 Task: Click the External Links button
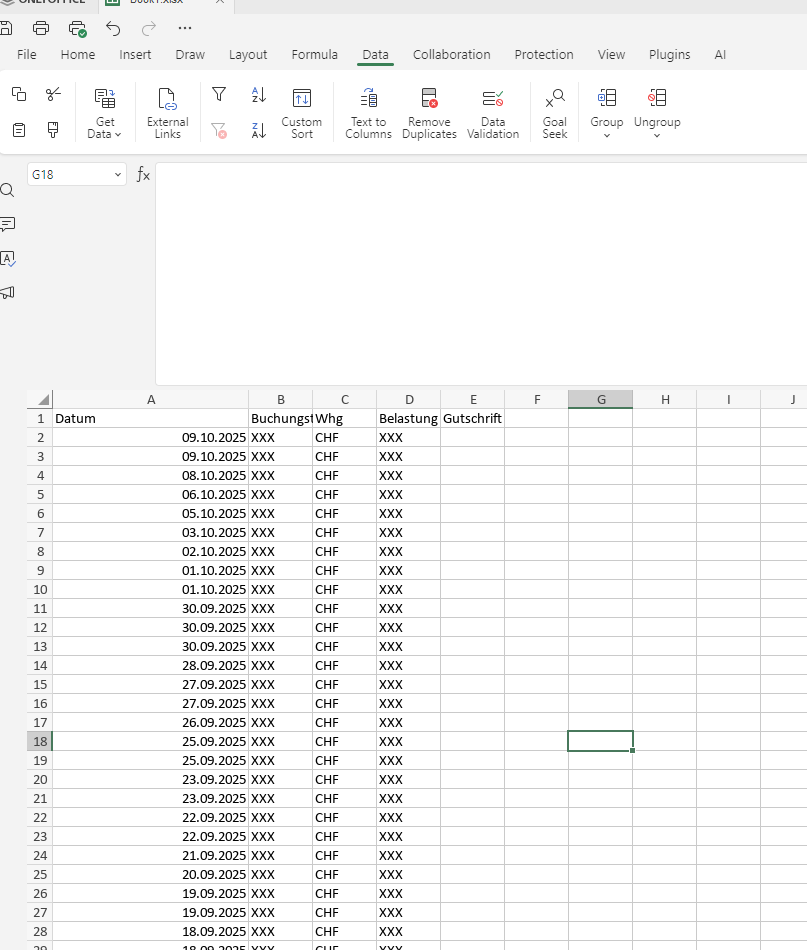click(167, 112)
